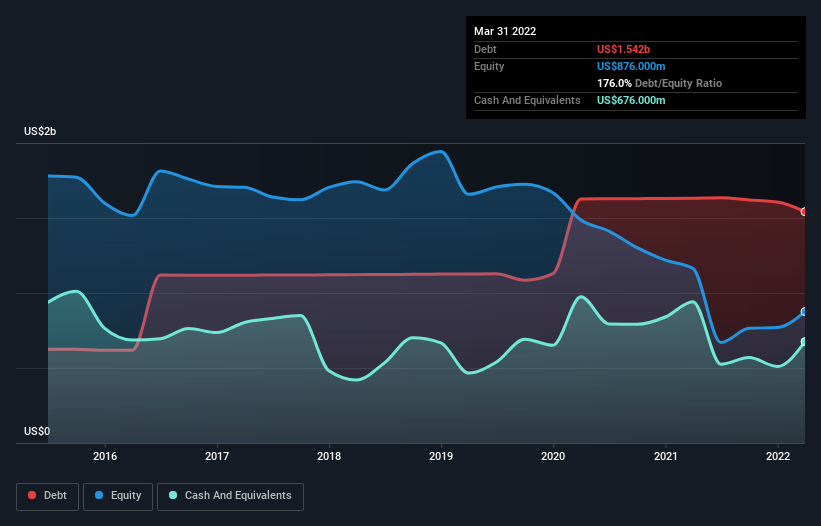The height and width of the screenshot is (526, 821).
Task: Click the Debt label in tooltip
Action: pos(485,49)
